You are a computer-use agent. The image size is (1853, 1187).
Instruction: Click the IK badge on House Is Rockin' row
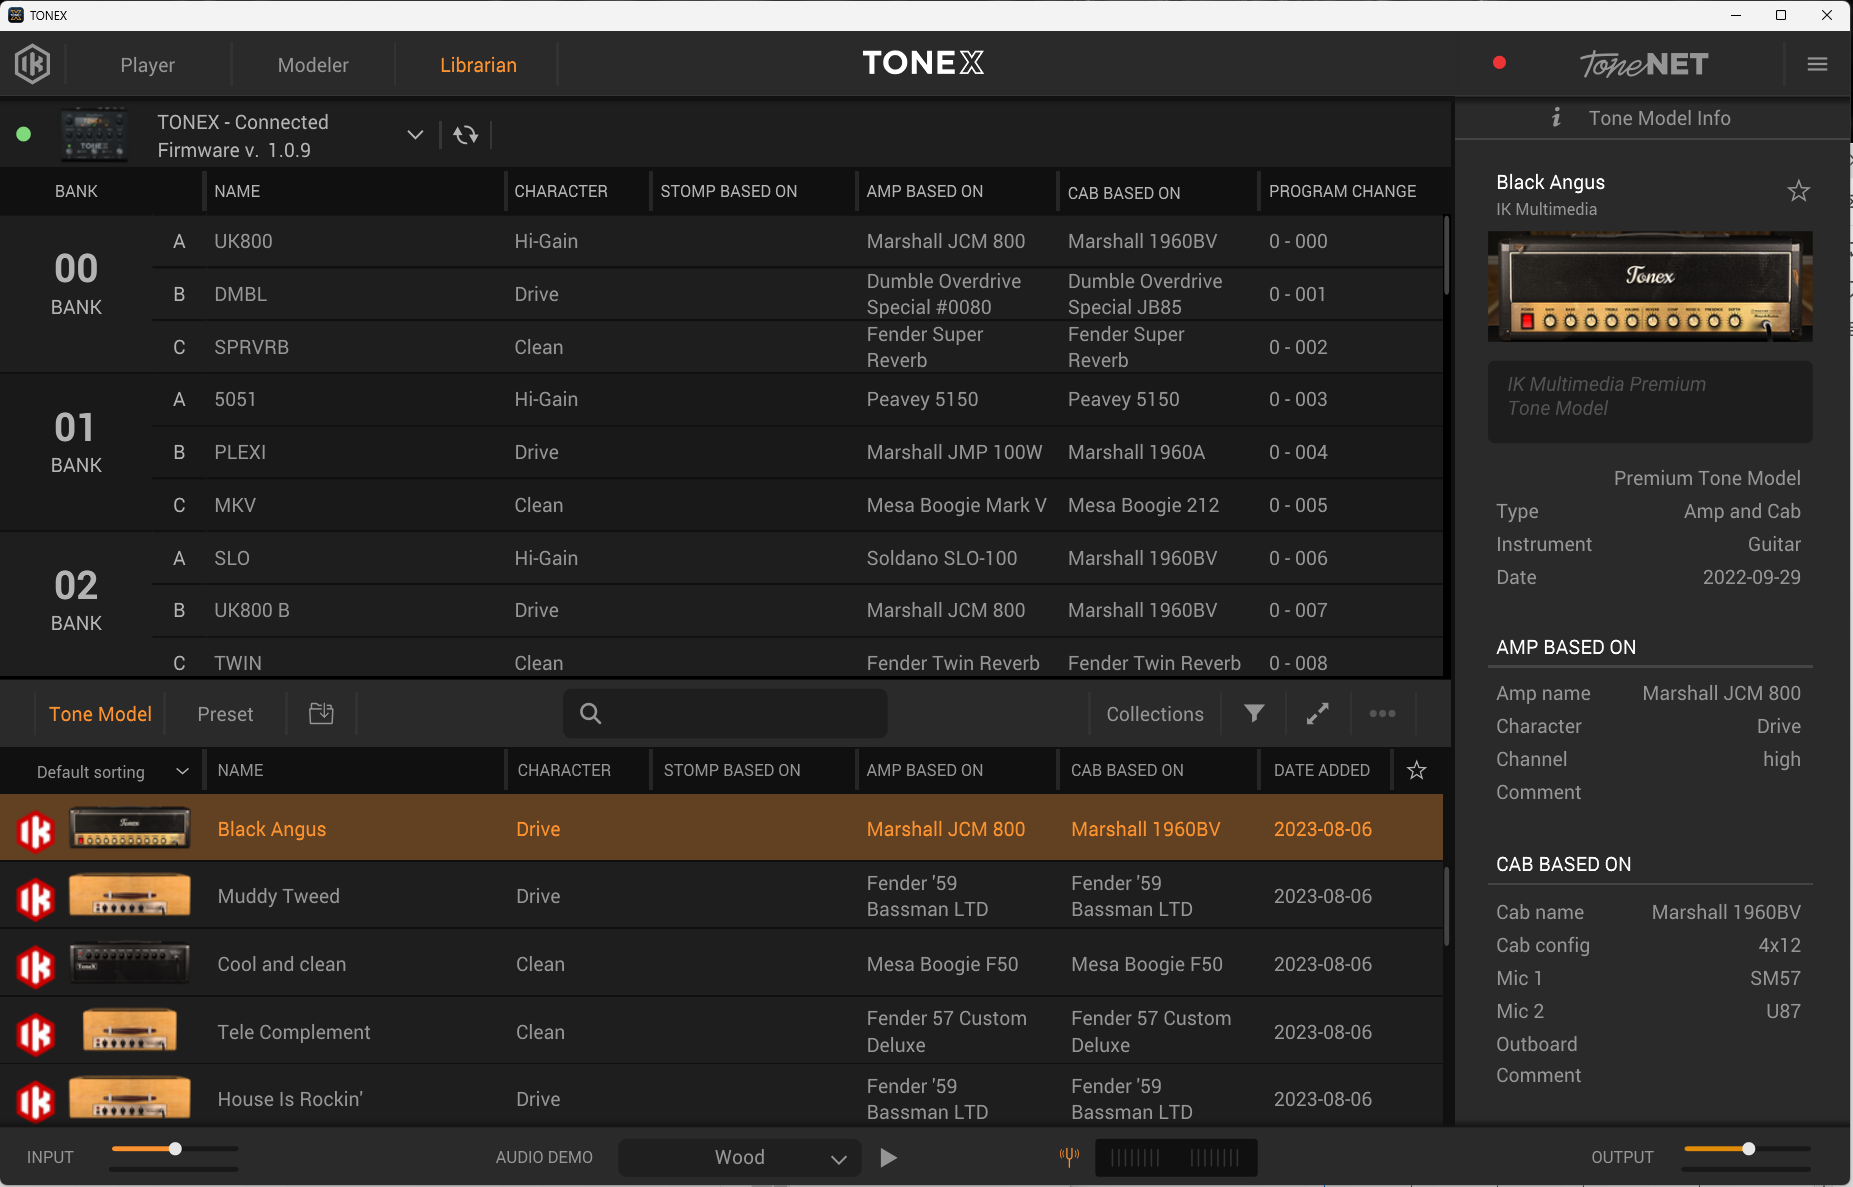point(35,1101)
